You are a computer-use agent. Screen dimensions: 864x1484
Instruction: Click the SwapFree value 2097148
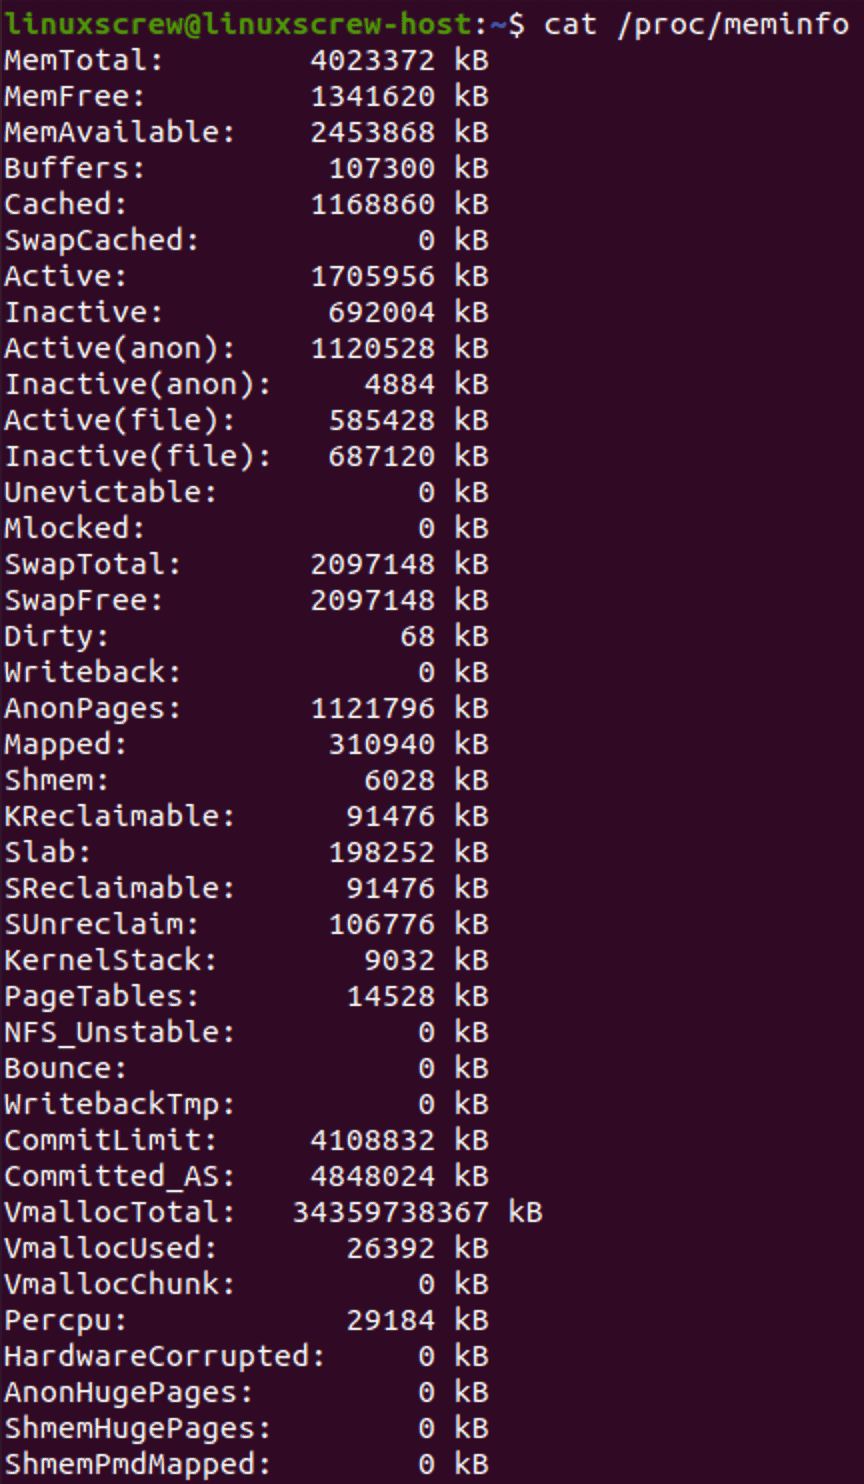373,600
